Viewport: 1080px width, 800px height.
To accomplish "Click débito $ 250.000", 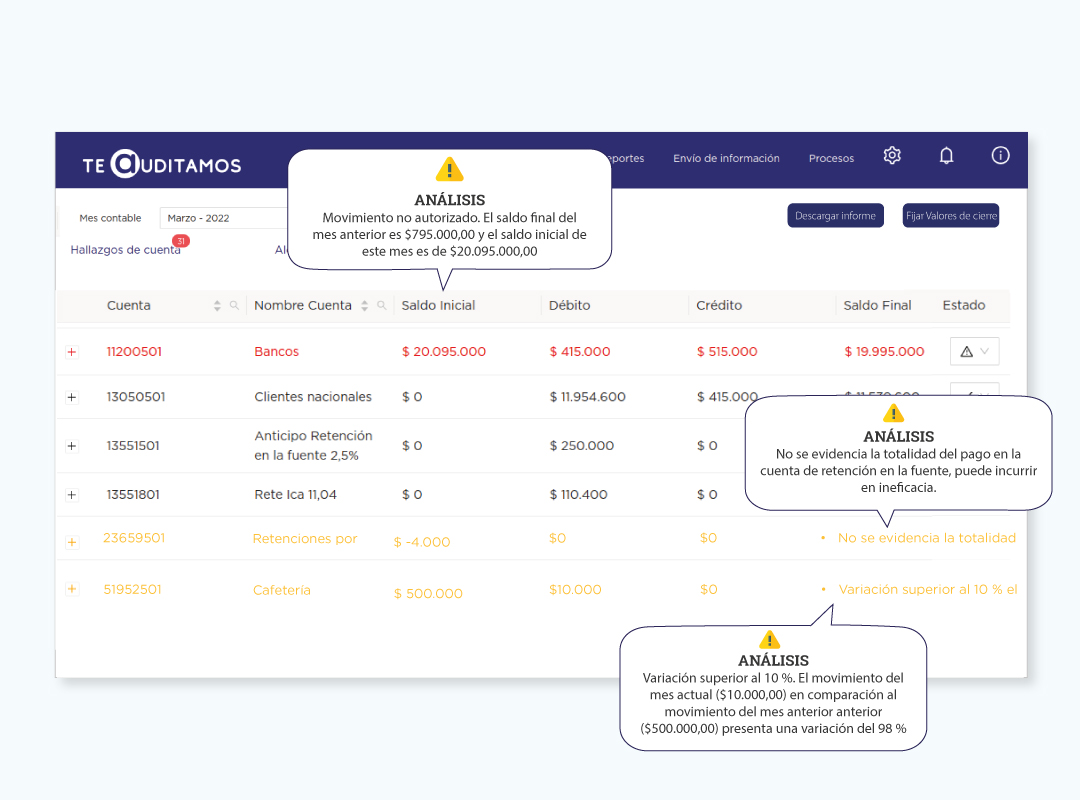I will 581,446.
